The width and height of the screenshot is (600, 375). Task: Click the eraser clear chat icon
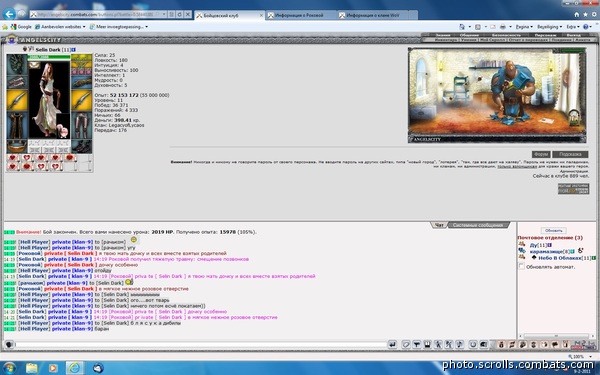(406, 345)
